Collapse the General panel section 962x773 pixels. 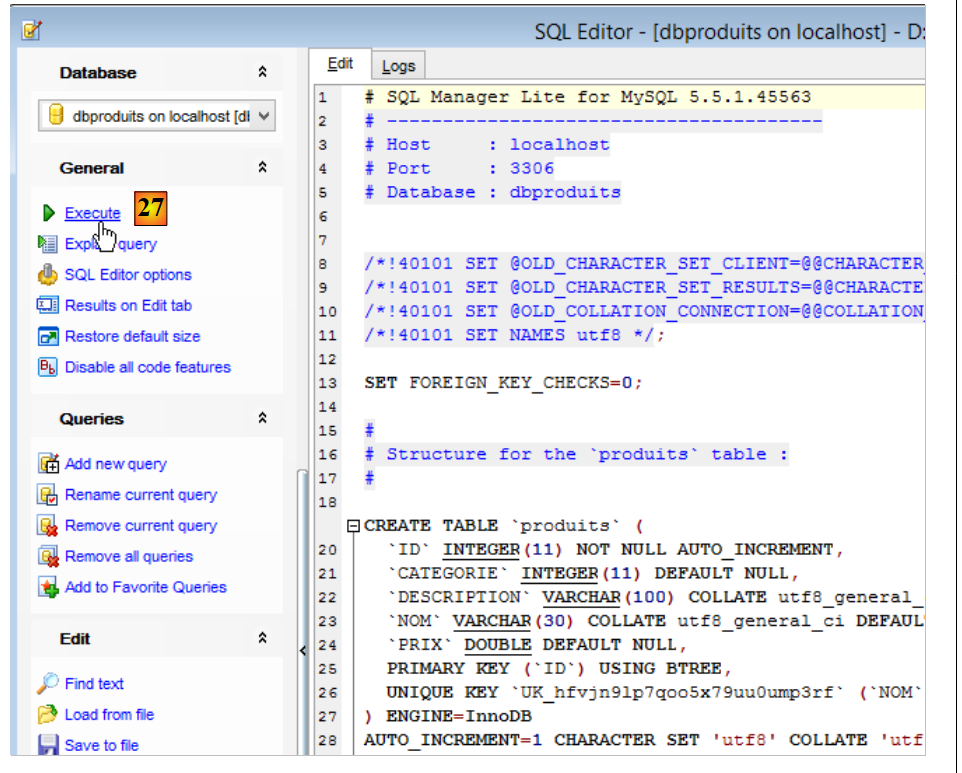pyautogui.click(x=262, y=168)
